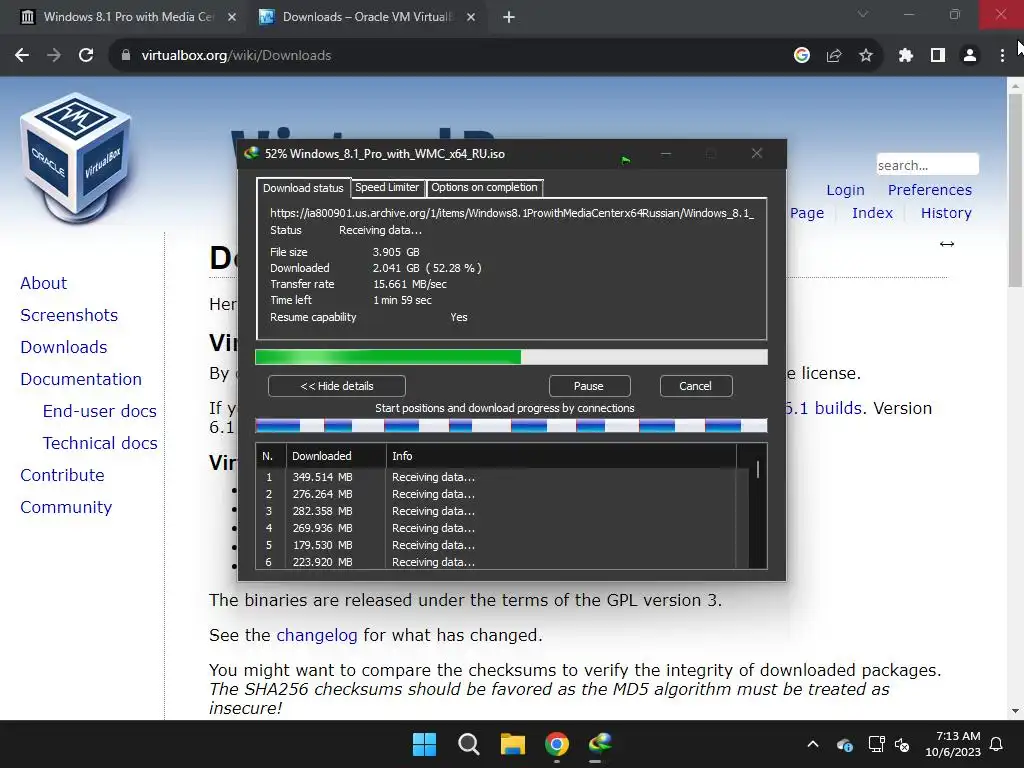Click Chrome icon on taskbar

pyautogui.click(x=556, y=744)
